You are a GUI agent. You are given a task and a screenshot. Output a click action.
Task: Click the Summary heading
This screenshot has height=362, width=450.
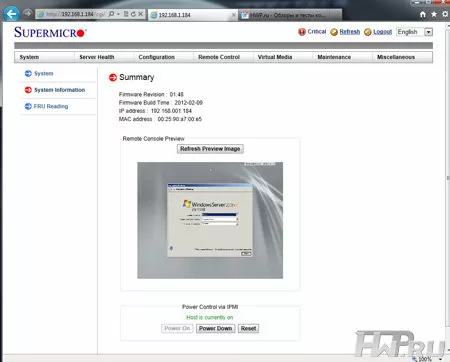pyautogui.click(x=136, y=77)
